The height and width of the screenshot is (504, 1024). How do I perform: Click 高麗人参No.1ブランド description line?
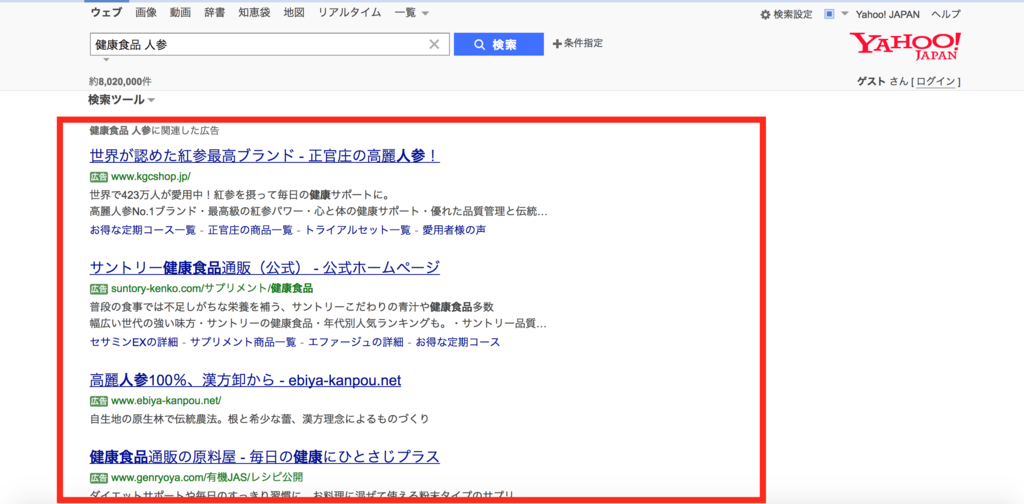tap(318, 212)
